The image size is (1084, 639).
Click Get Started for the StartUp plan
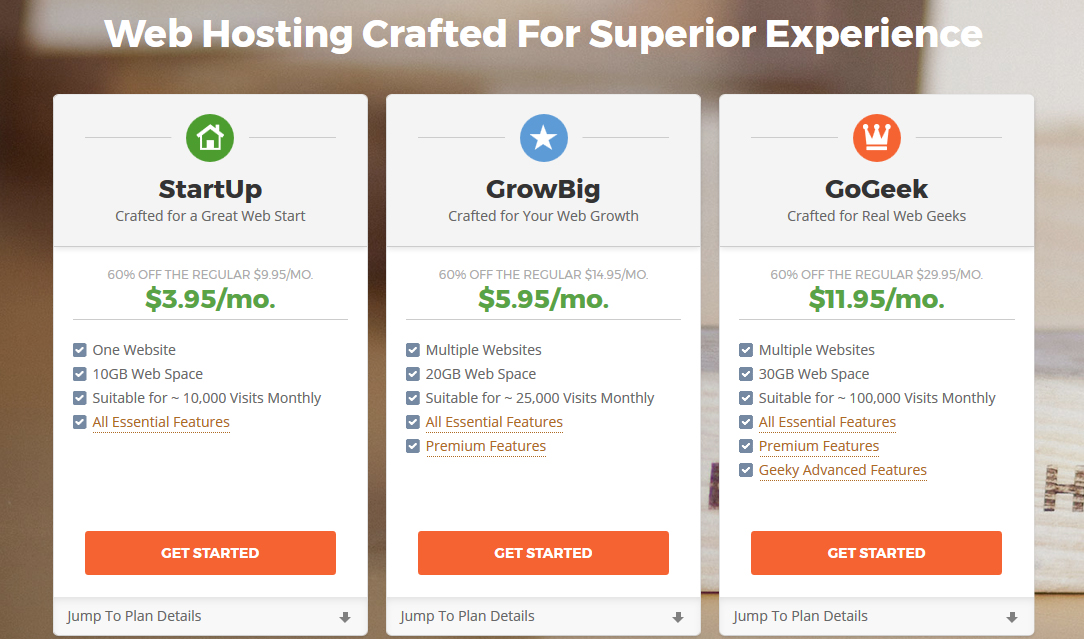click(x=210, y=553)
